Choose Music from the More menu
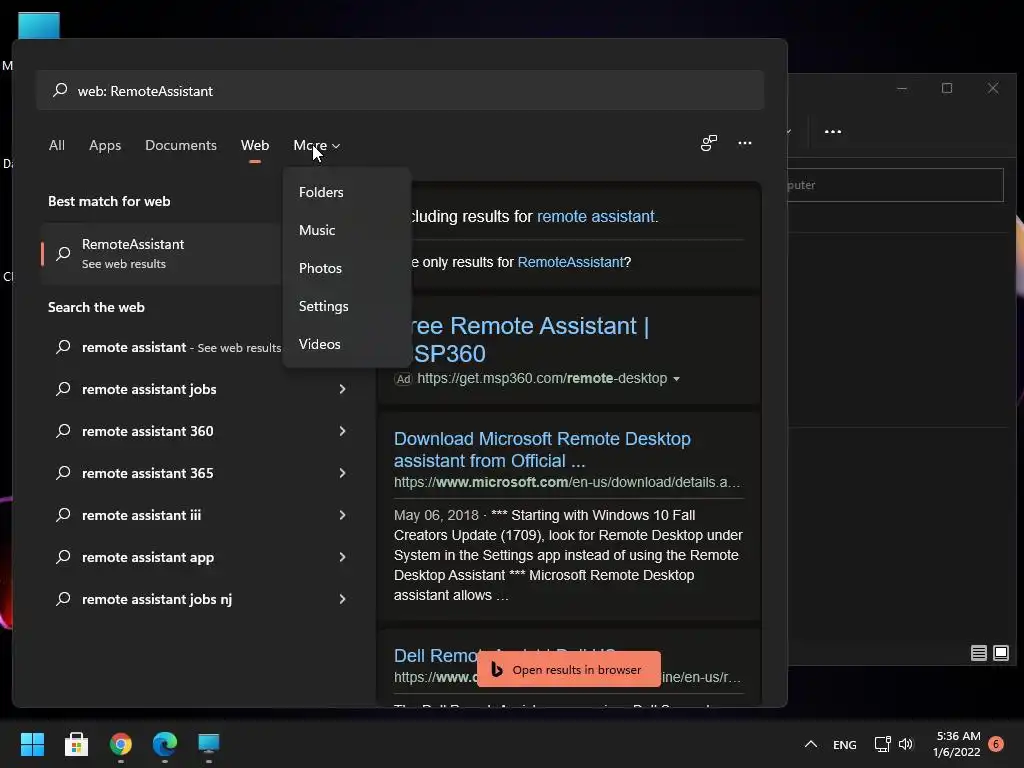The image size is (1024, 768). [347, 230]
